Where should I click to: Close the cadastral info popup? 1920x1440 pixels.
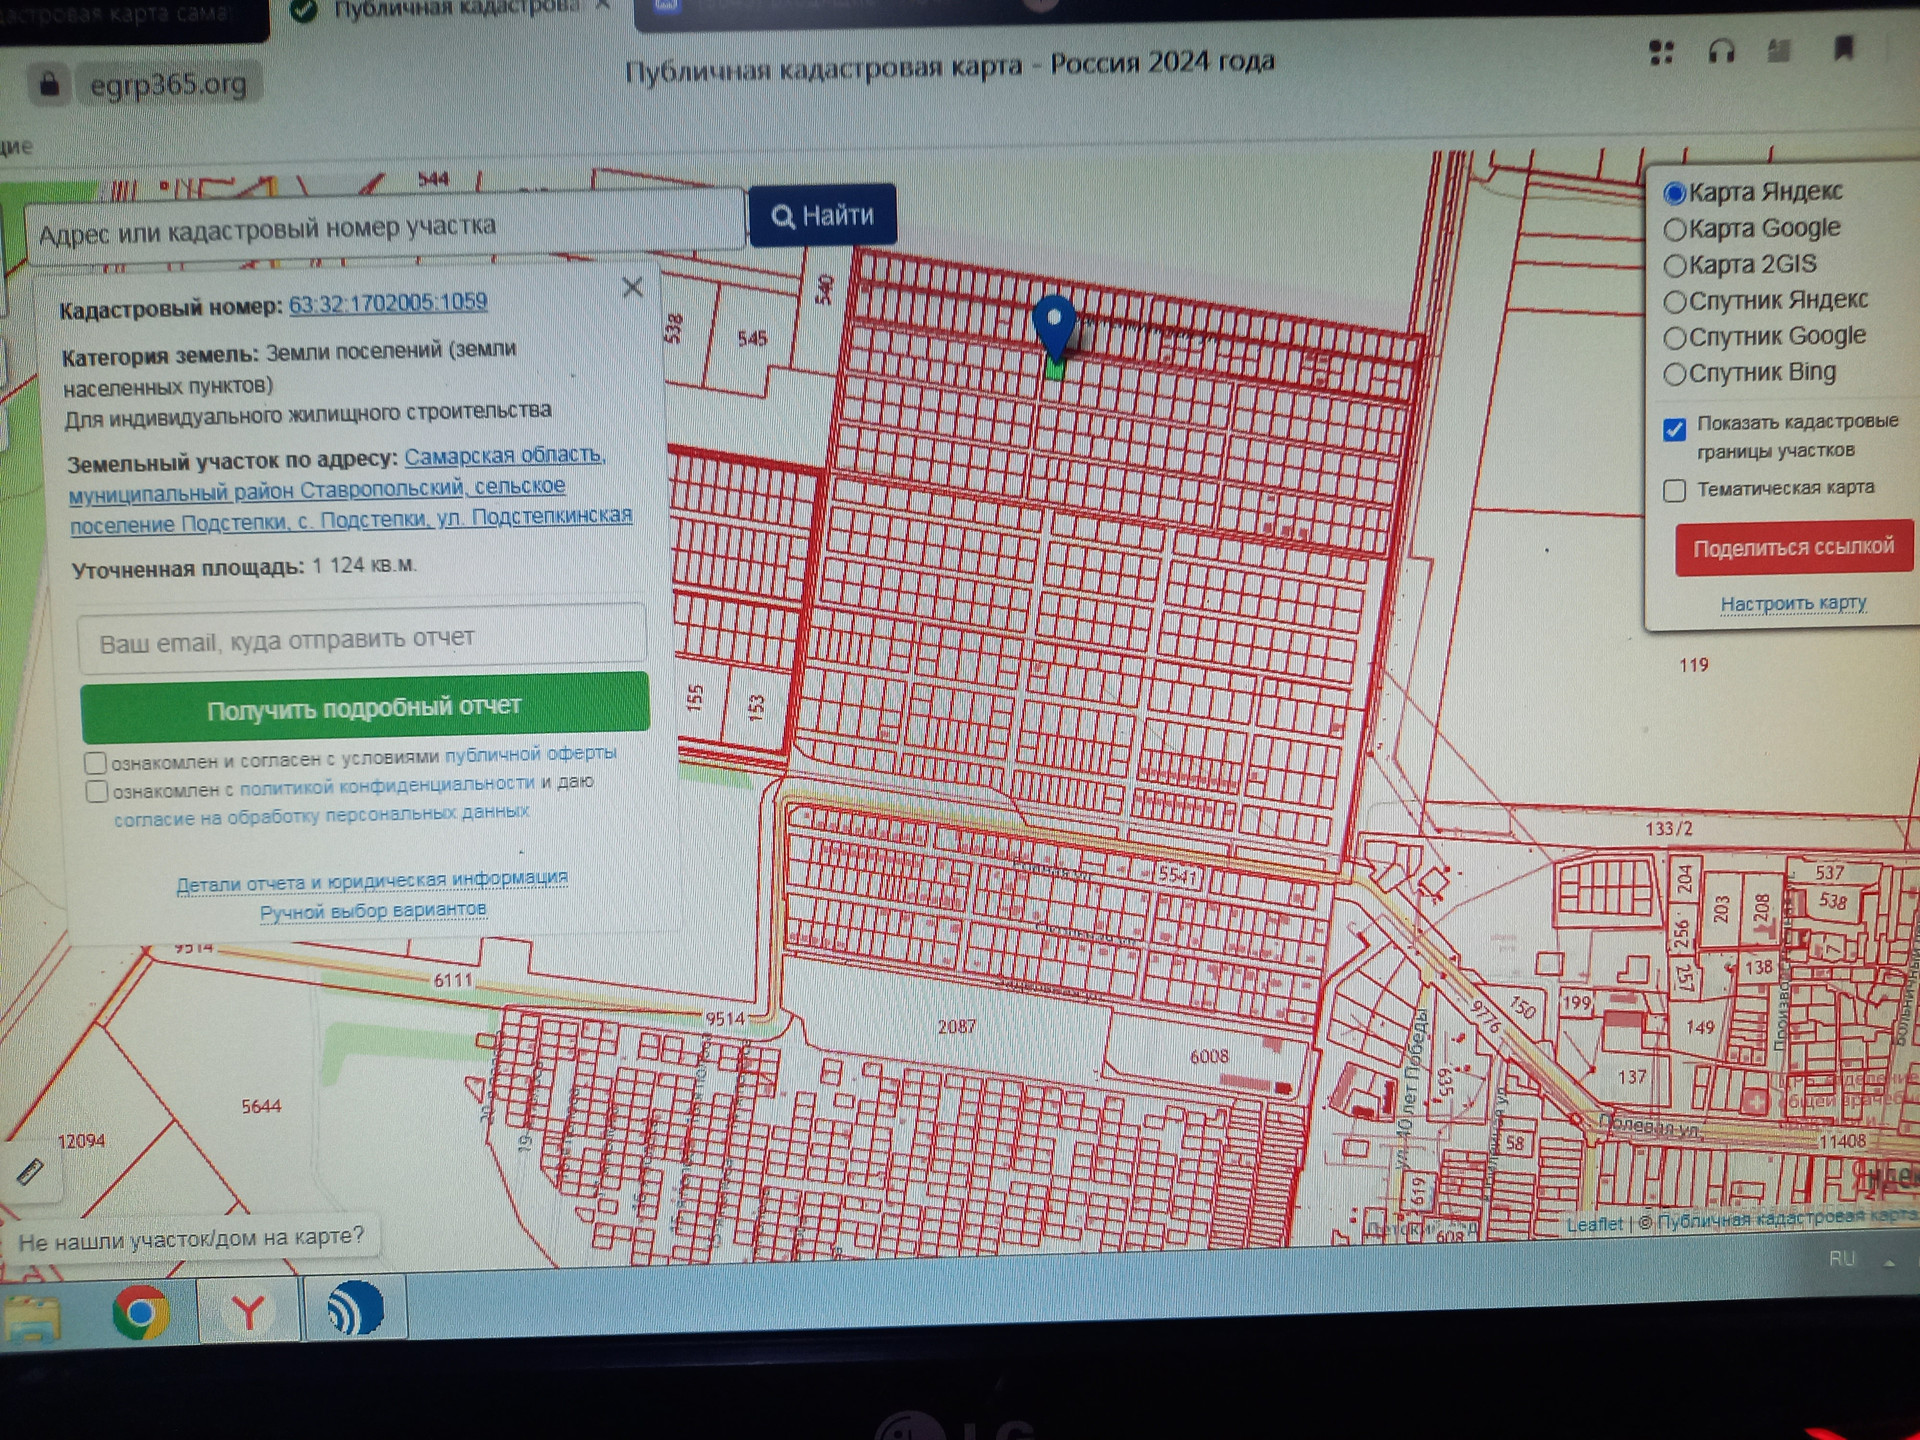(632, 288)
